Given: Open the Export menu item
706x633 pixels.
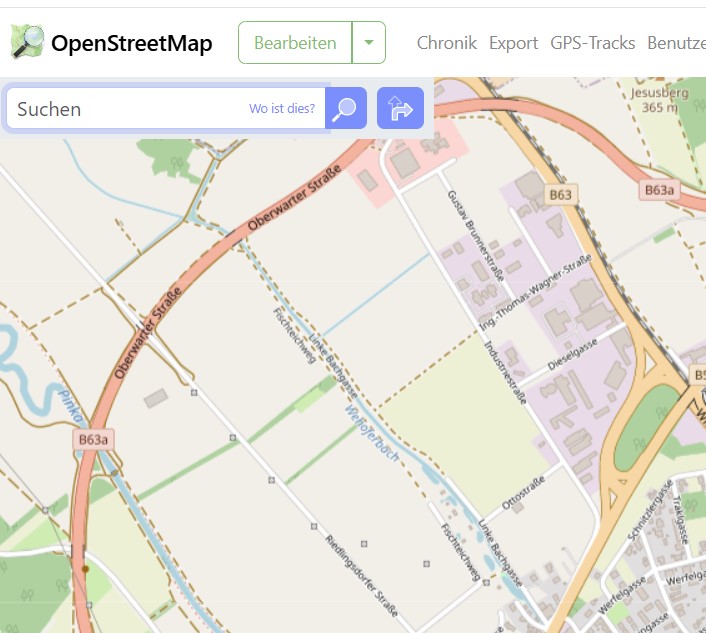Looking at the screenshot, I should coord(513,43).
